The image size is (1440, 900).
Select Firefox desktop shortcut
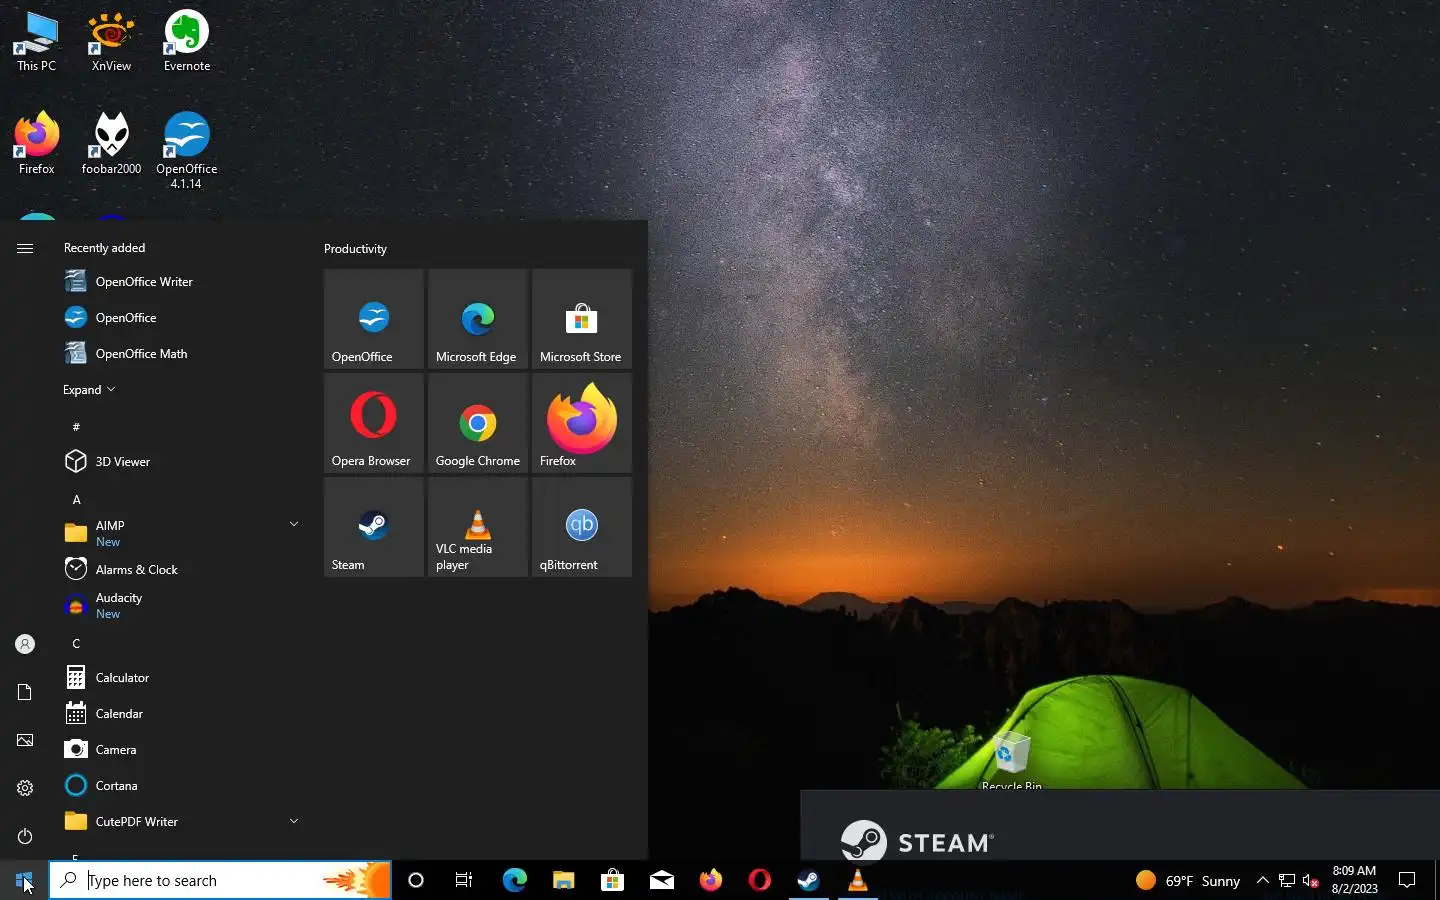tap(36, 144)
